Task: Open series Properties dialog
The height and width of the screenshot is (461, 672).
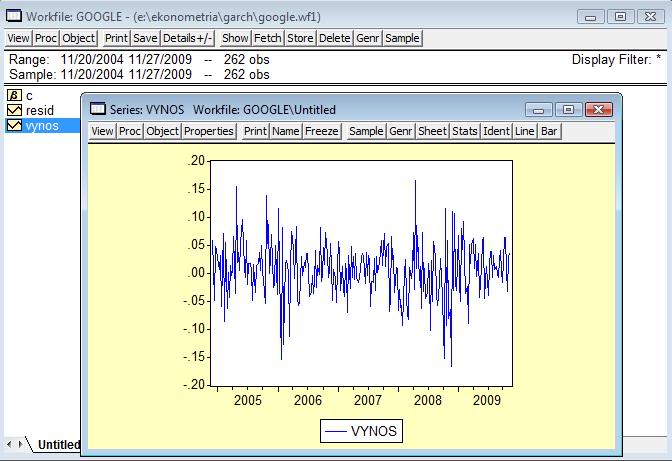Action: 209,131
